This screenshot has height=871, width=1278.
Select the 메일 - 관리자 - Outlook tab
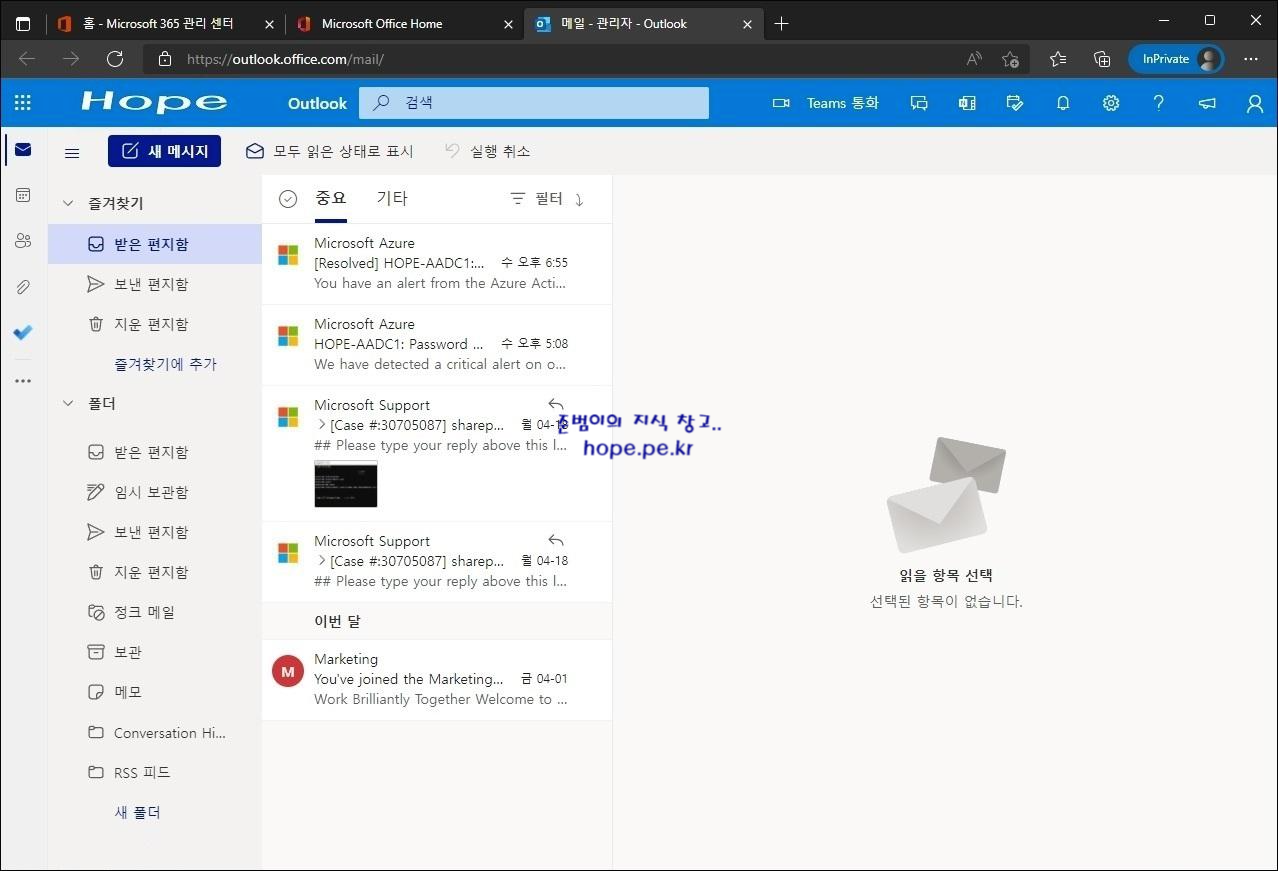pos(644,23)
